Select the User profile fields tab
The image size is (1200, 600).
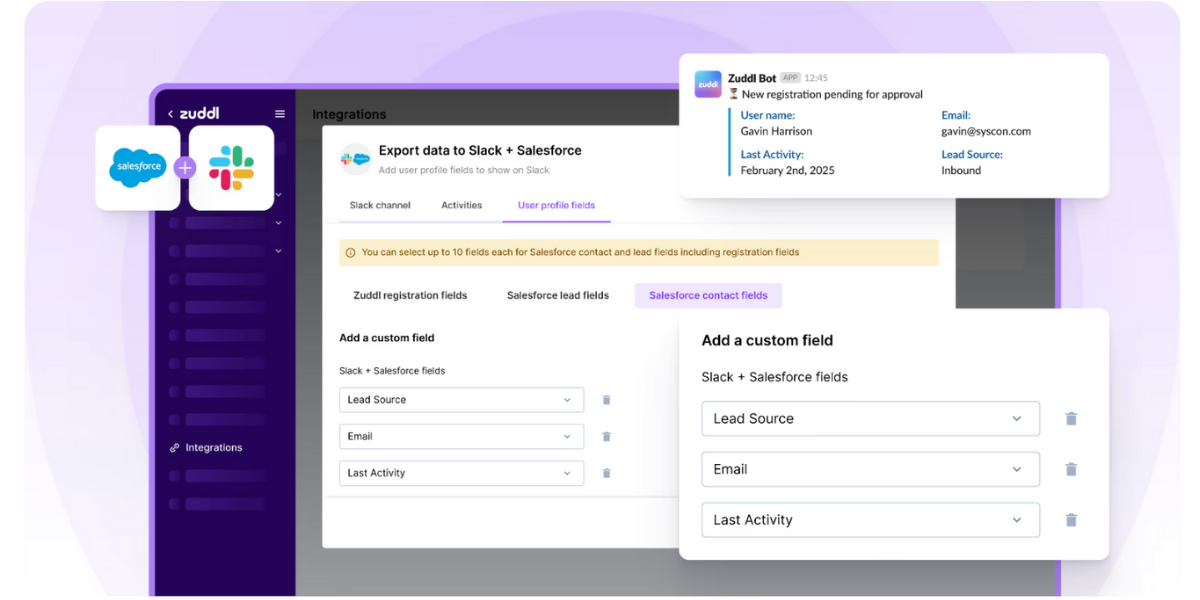click(x=556, y=205)
